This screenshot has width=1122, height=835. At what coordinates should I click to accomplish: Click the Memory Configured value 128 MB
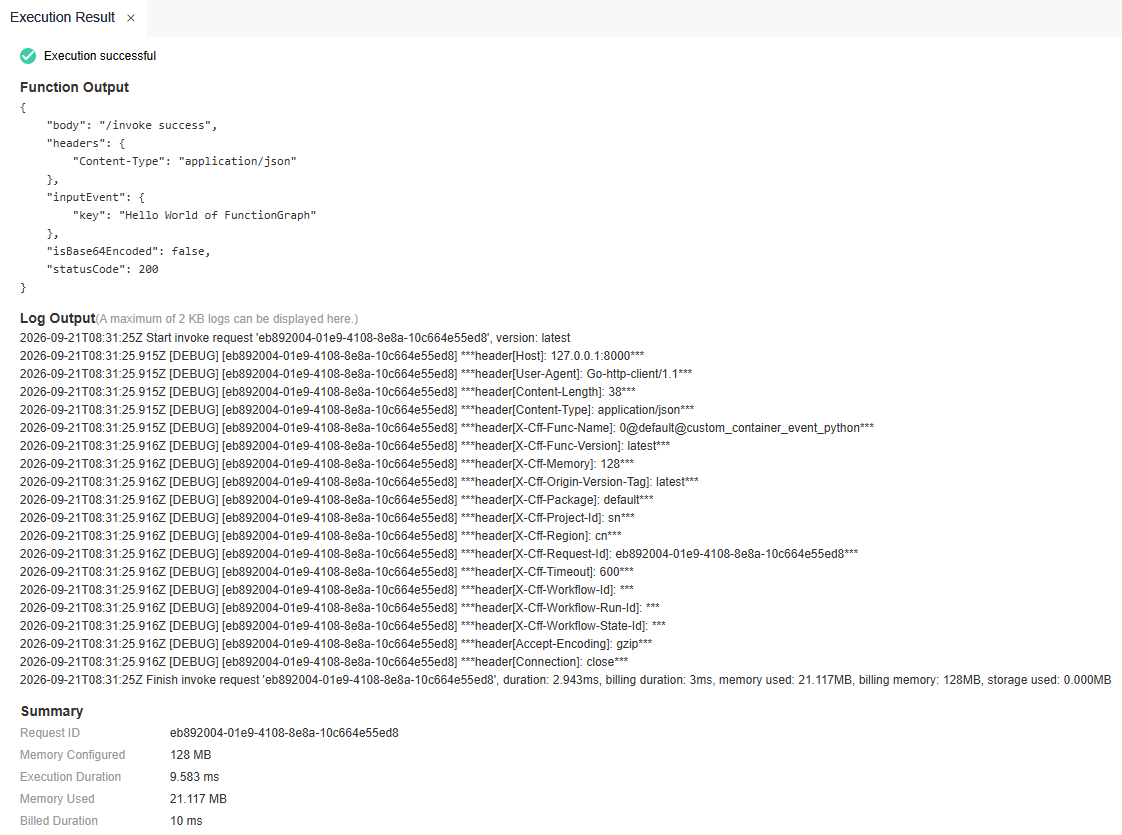(190, 755)
